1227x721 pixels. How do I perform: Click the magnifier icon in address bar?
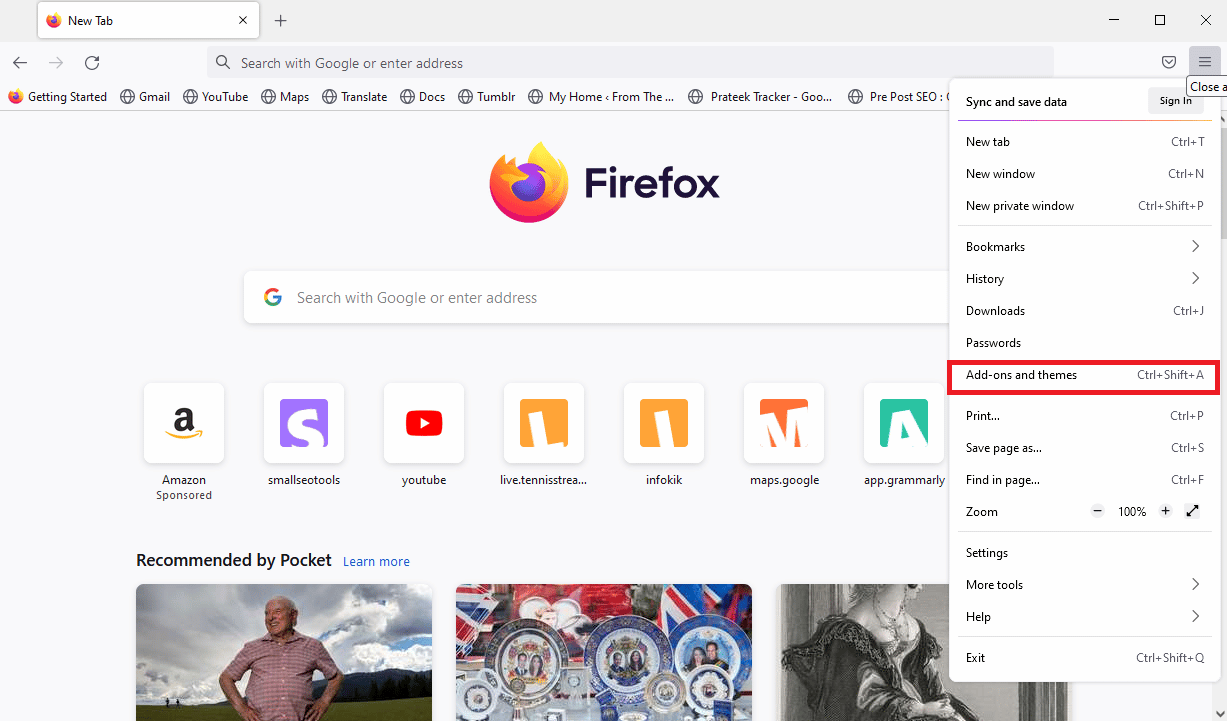tap(224, 62)
